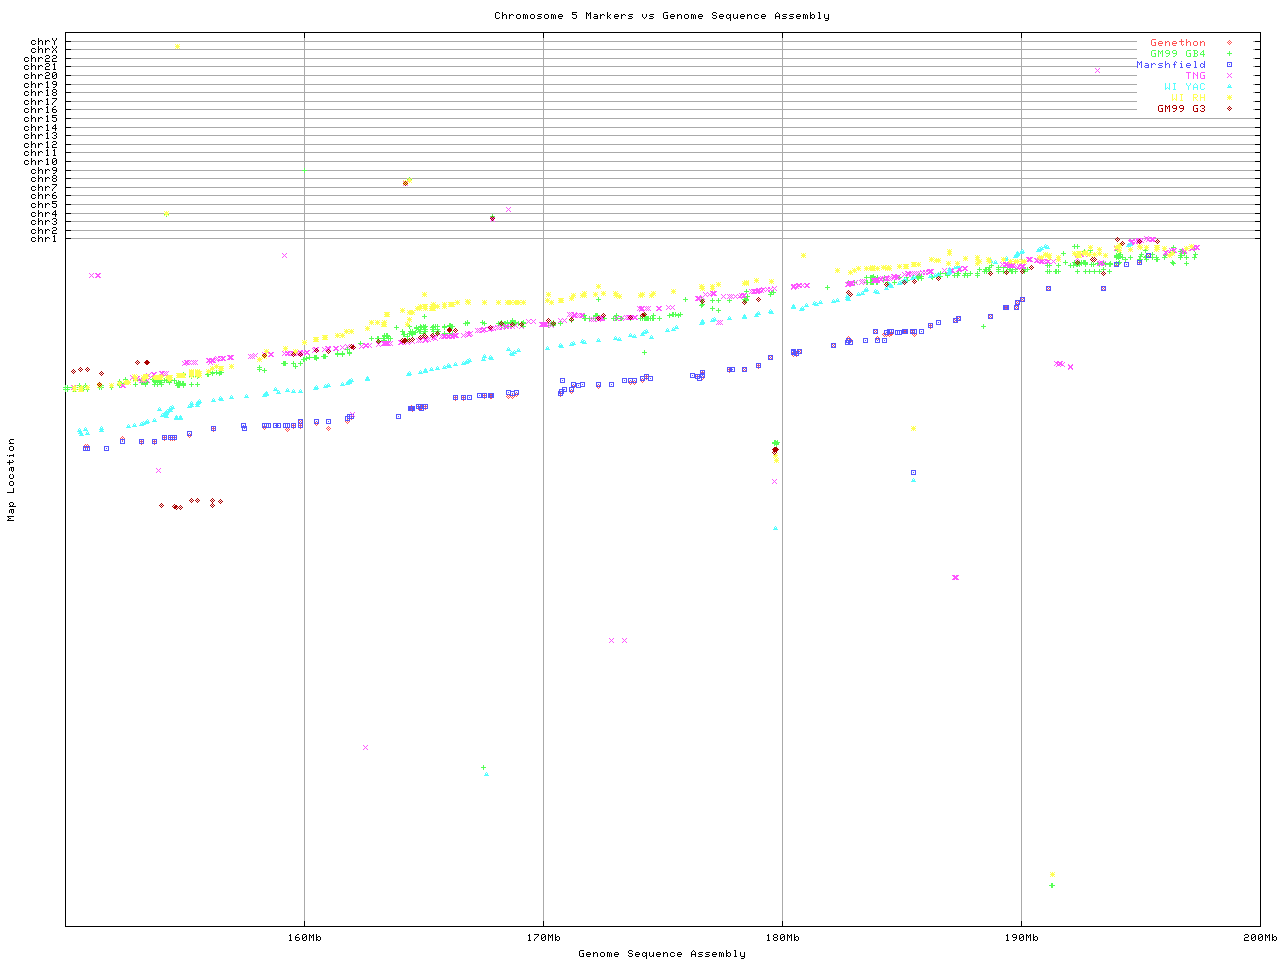The image size is (1280, 960).
Task: Click the WI YAC legend text
Action: pyautogui.click(x=1184, y=87)
